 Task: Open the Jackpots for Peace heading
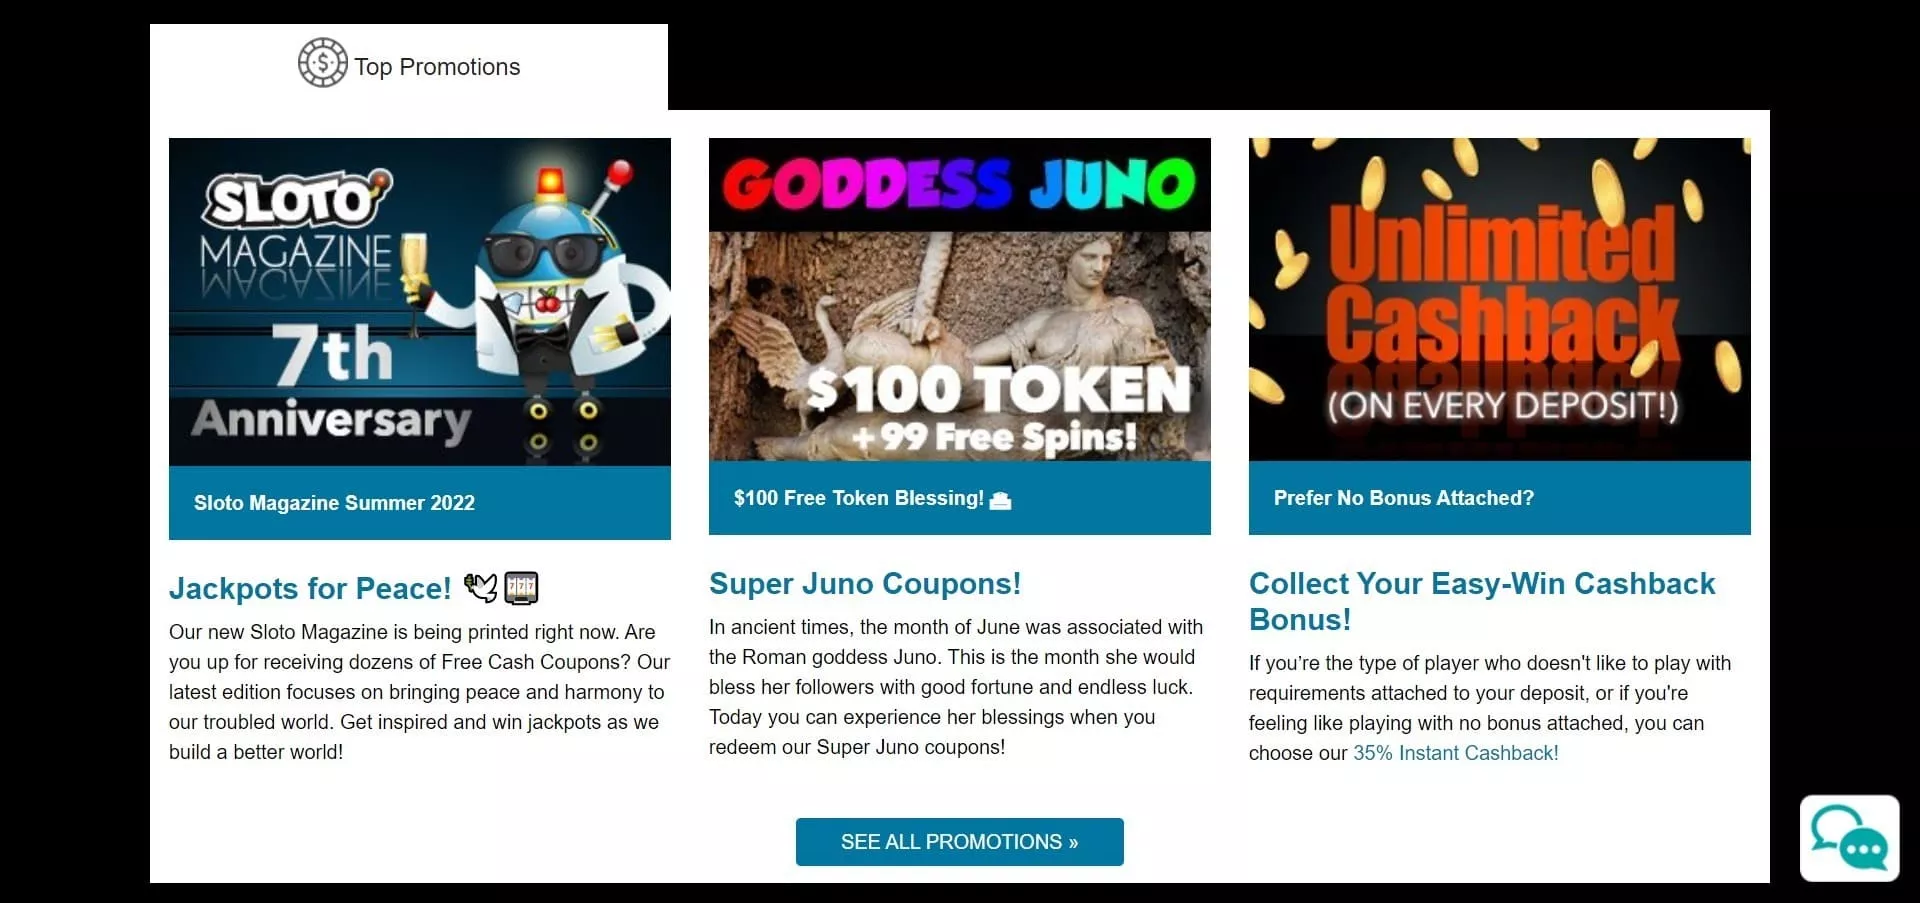pyautogui.click(x=310, y=588)
